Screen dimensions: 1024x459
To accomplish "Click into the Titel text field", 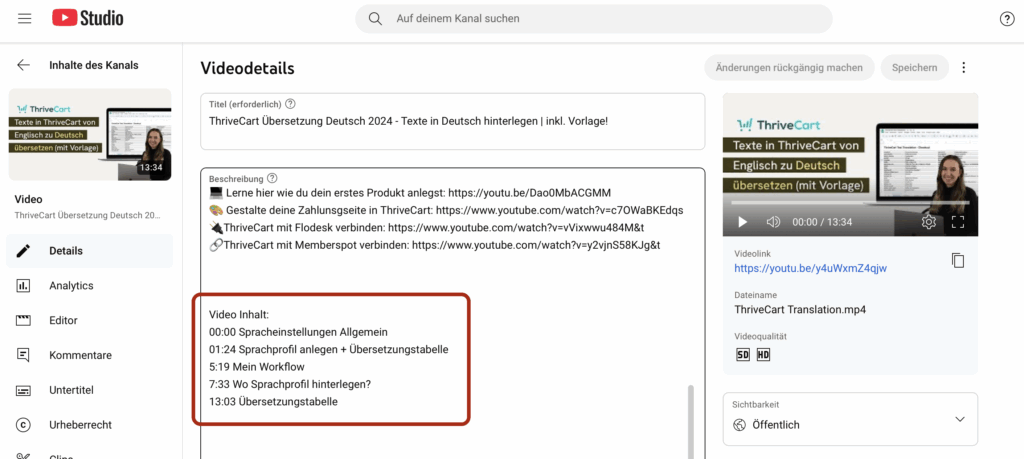I will (x=453, y=121).
